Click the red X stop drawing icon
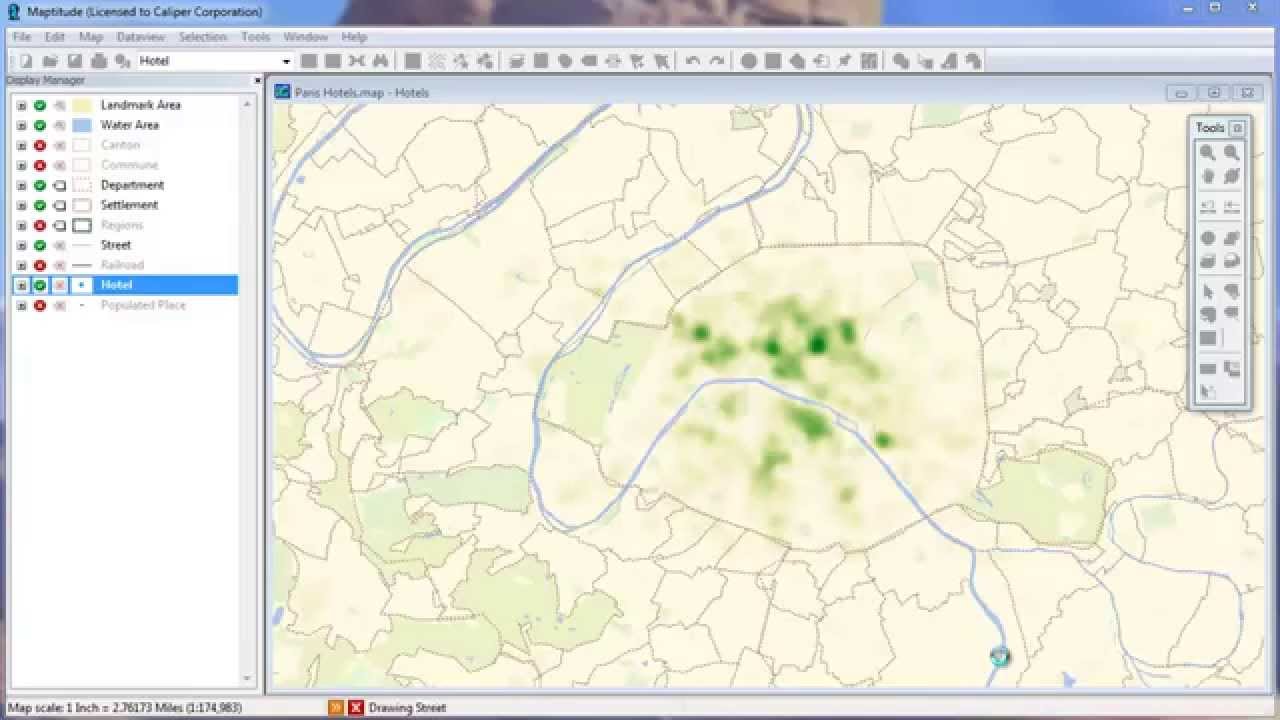The height and width of the screenshot is (720, 1280). click(356, 708)
